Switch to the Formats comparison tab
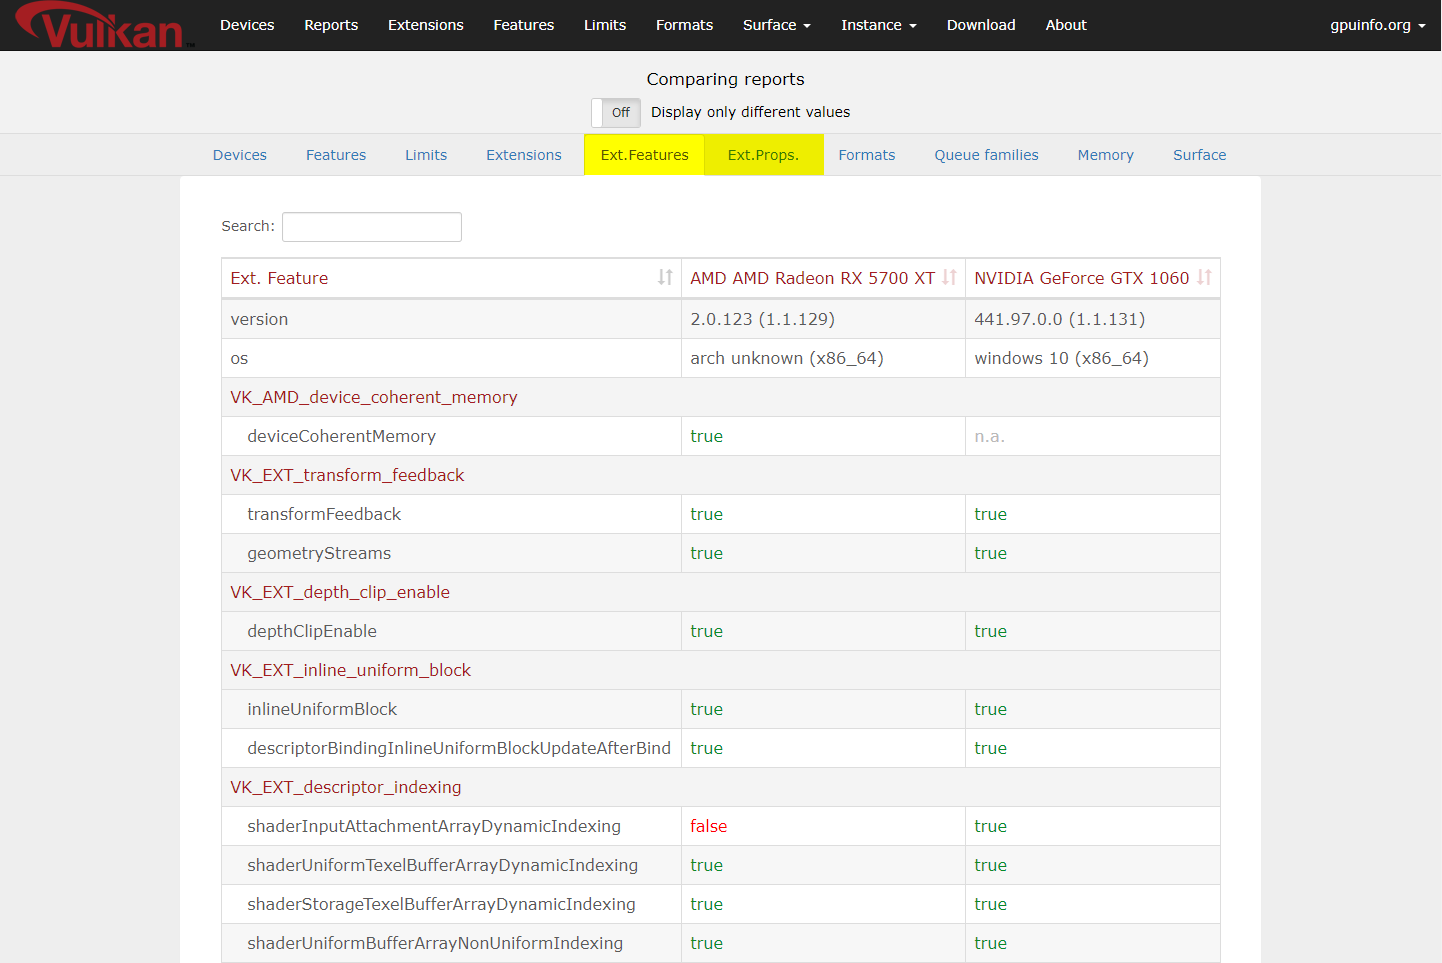This screenshot has width=1442, height=963. [x=867, y=155]
